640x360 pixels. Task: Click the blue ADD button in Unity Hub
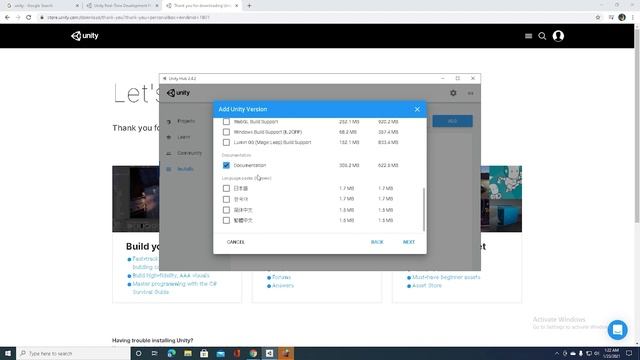tap(452, 121)
